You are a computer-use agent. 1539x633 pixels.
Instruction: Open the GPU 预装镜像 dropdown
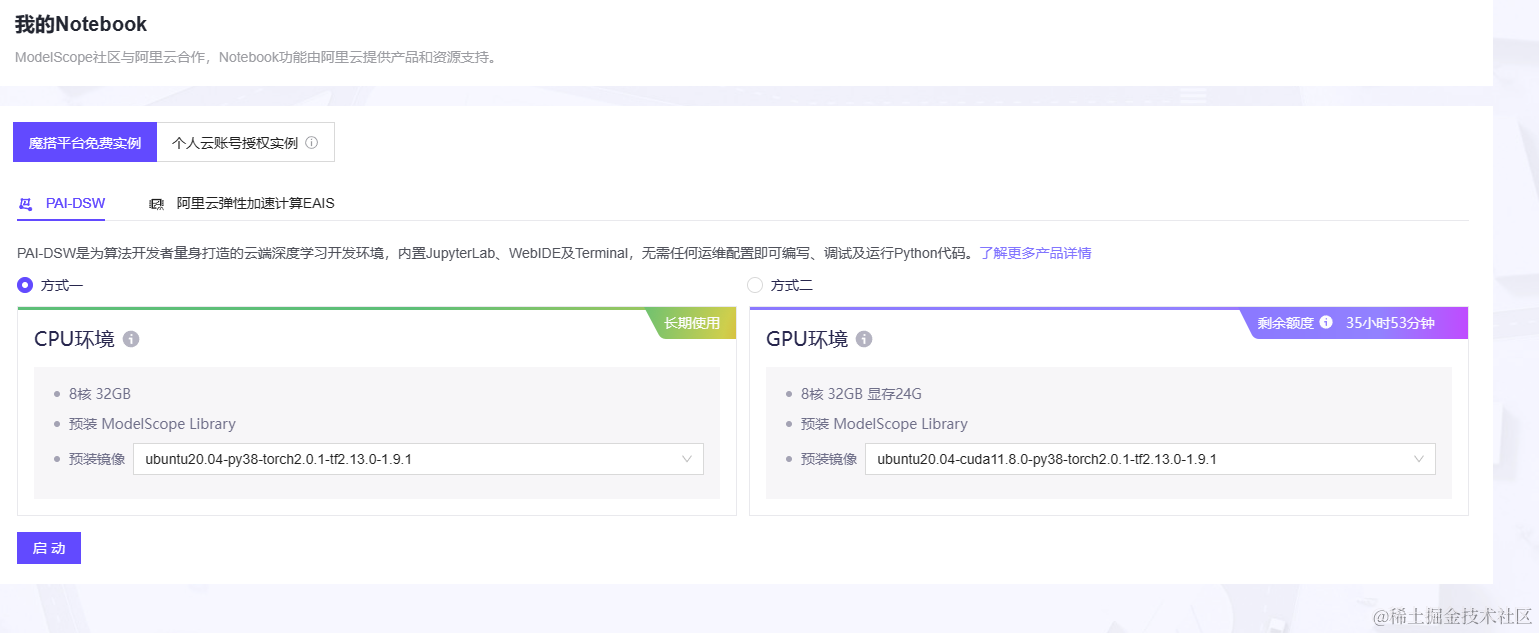point(1150,459)
